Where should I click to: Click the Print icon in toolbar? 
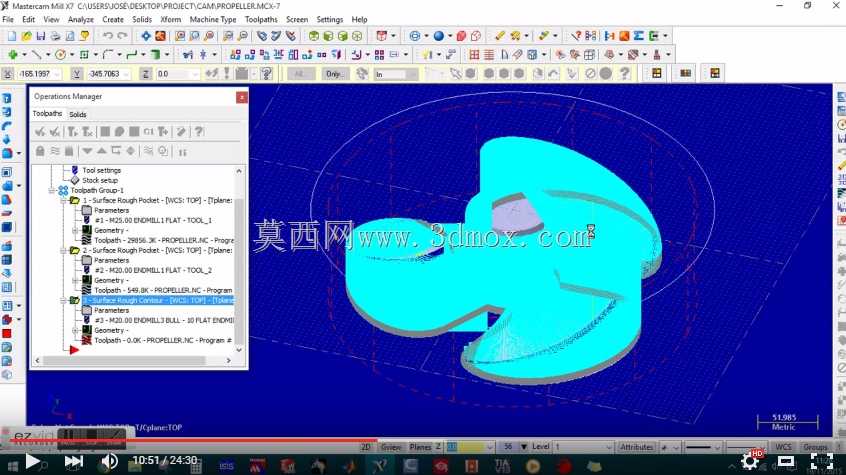point(55,36)
